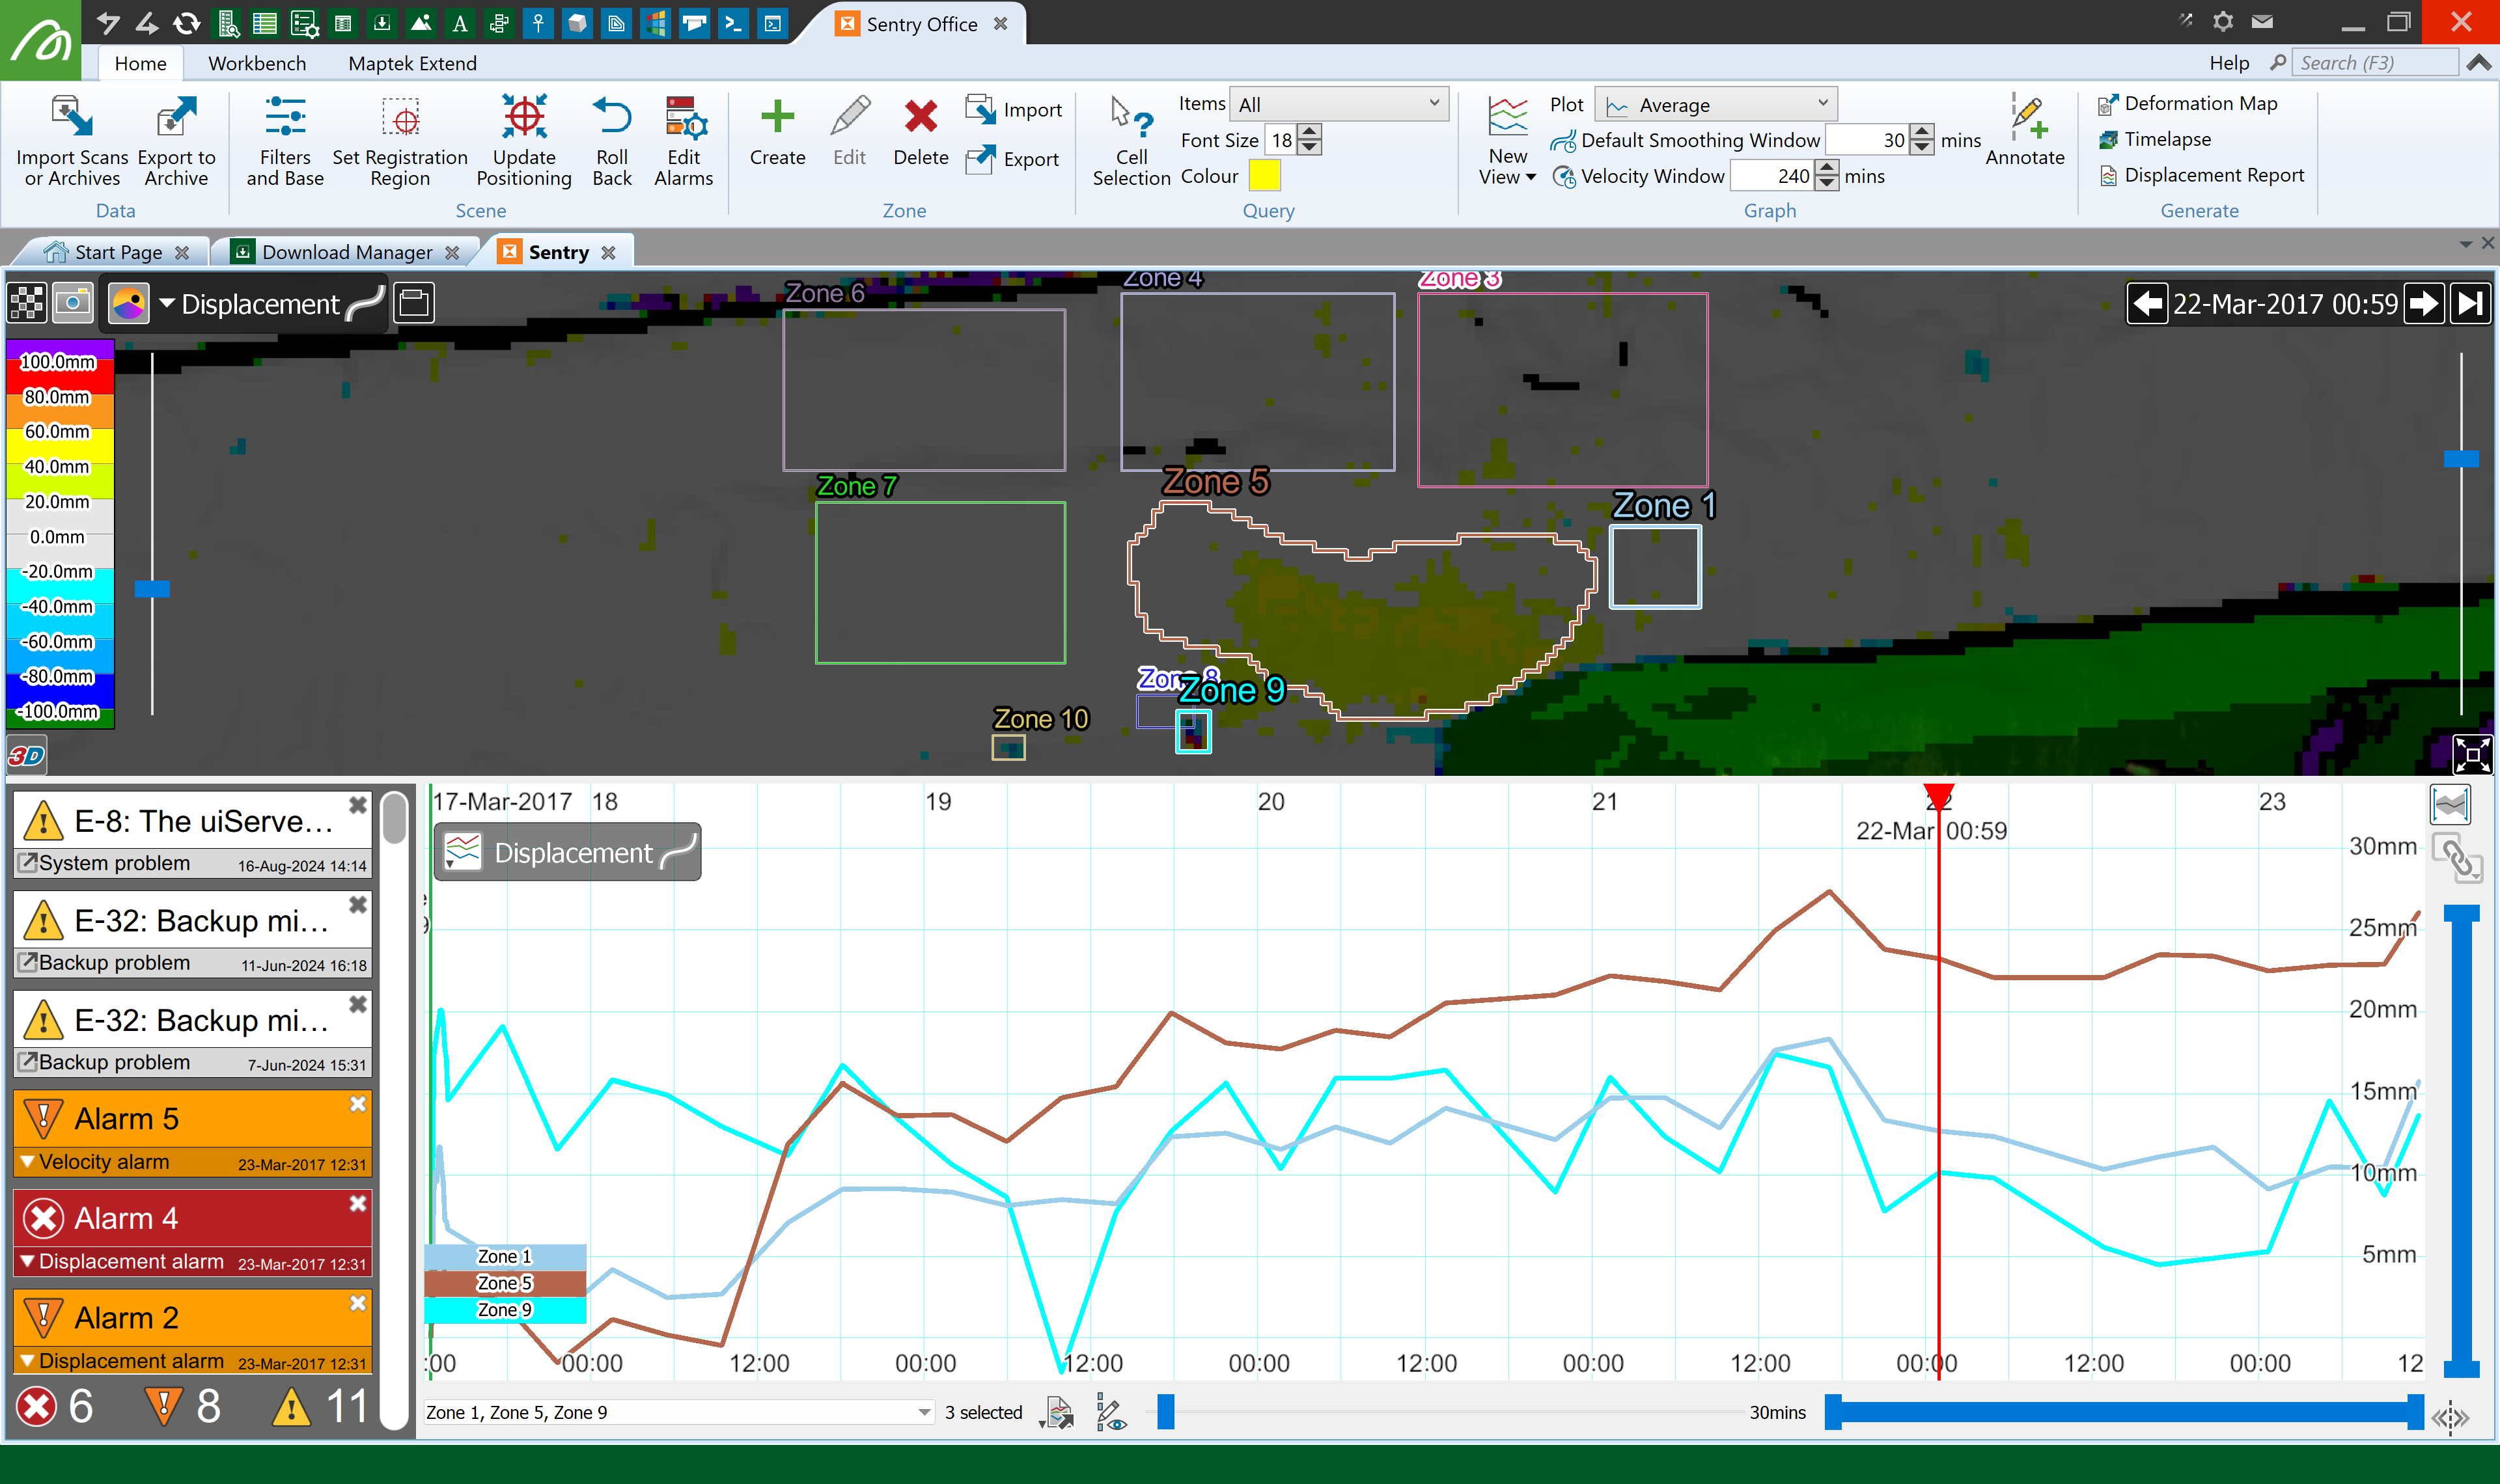
Task: Jump to latest scan
Action: (x=2470, y=303)
